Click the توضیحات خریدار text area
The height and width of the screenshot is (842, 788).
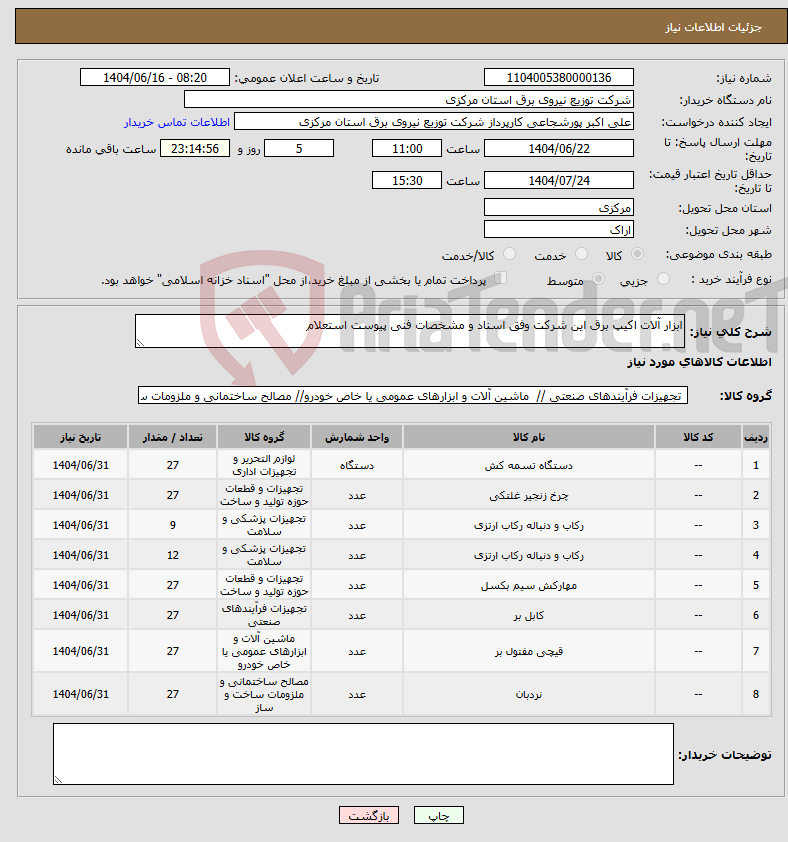363,754
